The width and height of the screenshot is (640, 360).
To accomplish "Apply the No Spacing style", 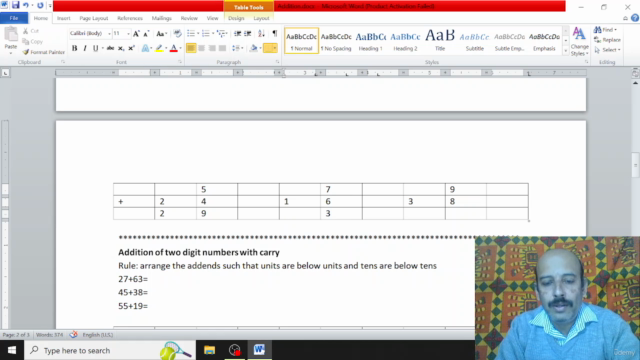I will pos(336,41).
